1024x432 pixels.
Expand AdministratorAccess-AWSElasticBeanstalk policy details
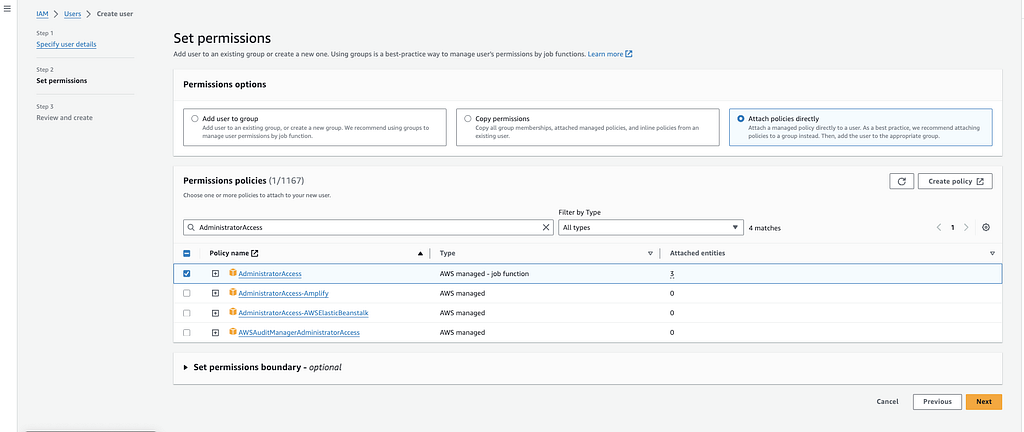(x=215, y=313)
